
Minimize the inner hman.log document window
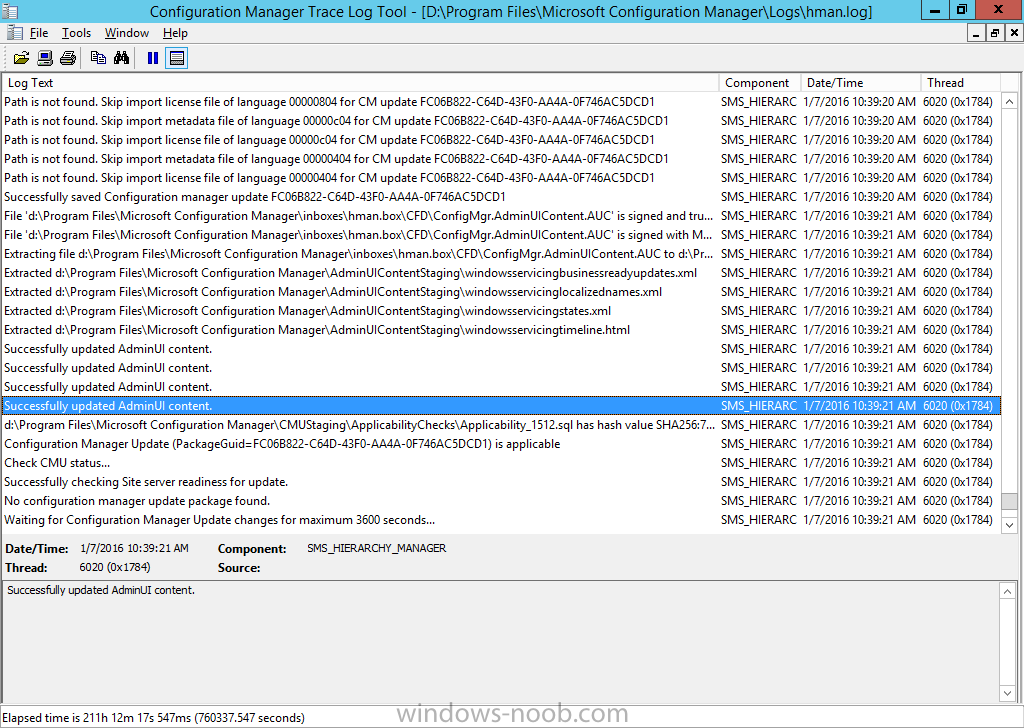[x=976, y=33]
